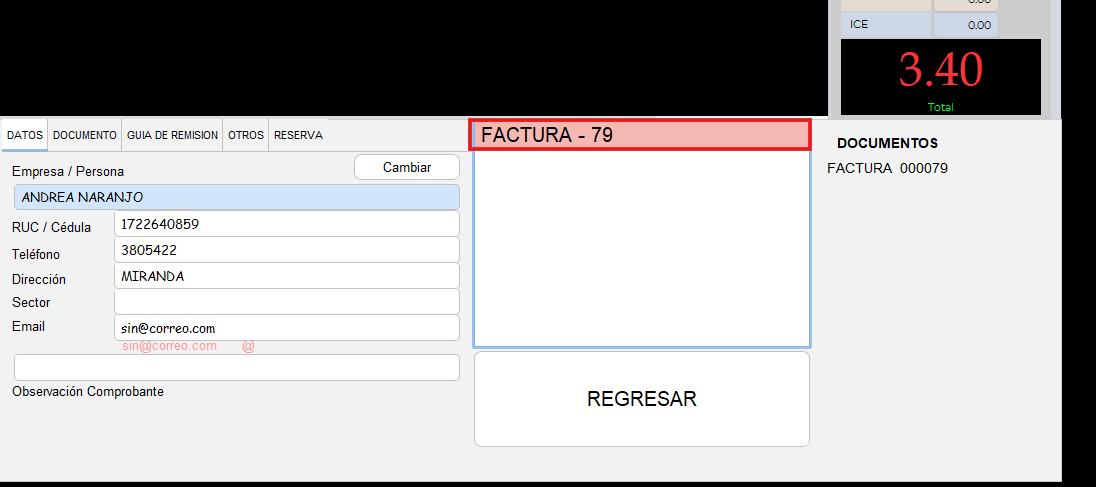This screenshot has width=1096, height=487.
Task: Select the GUIA DE REMISION tab
Action: [172, 135]
